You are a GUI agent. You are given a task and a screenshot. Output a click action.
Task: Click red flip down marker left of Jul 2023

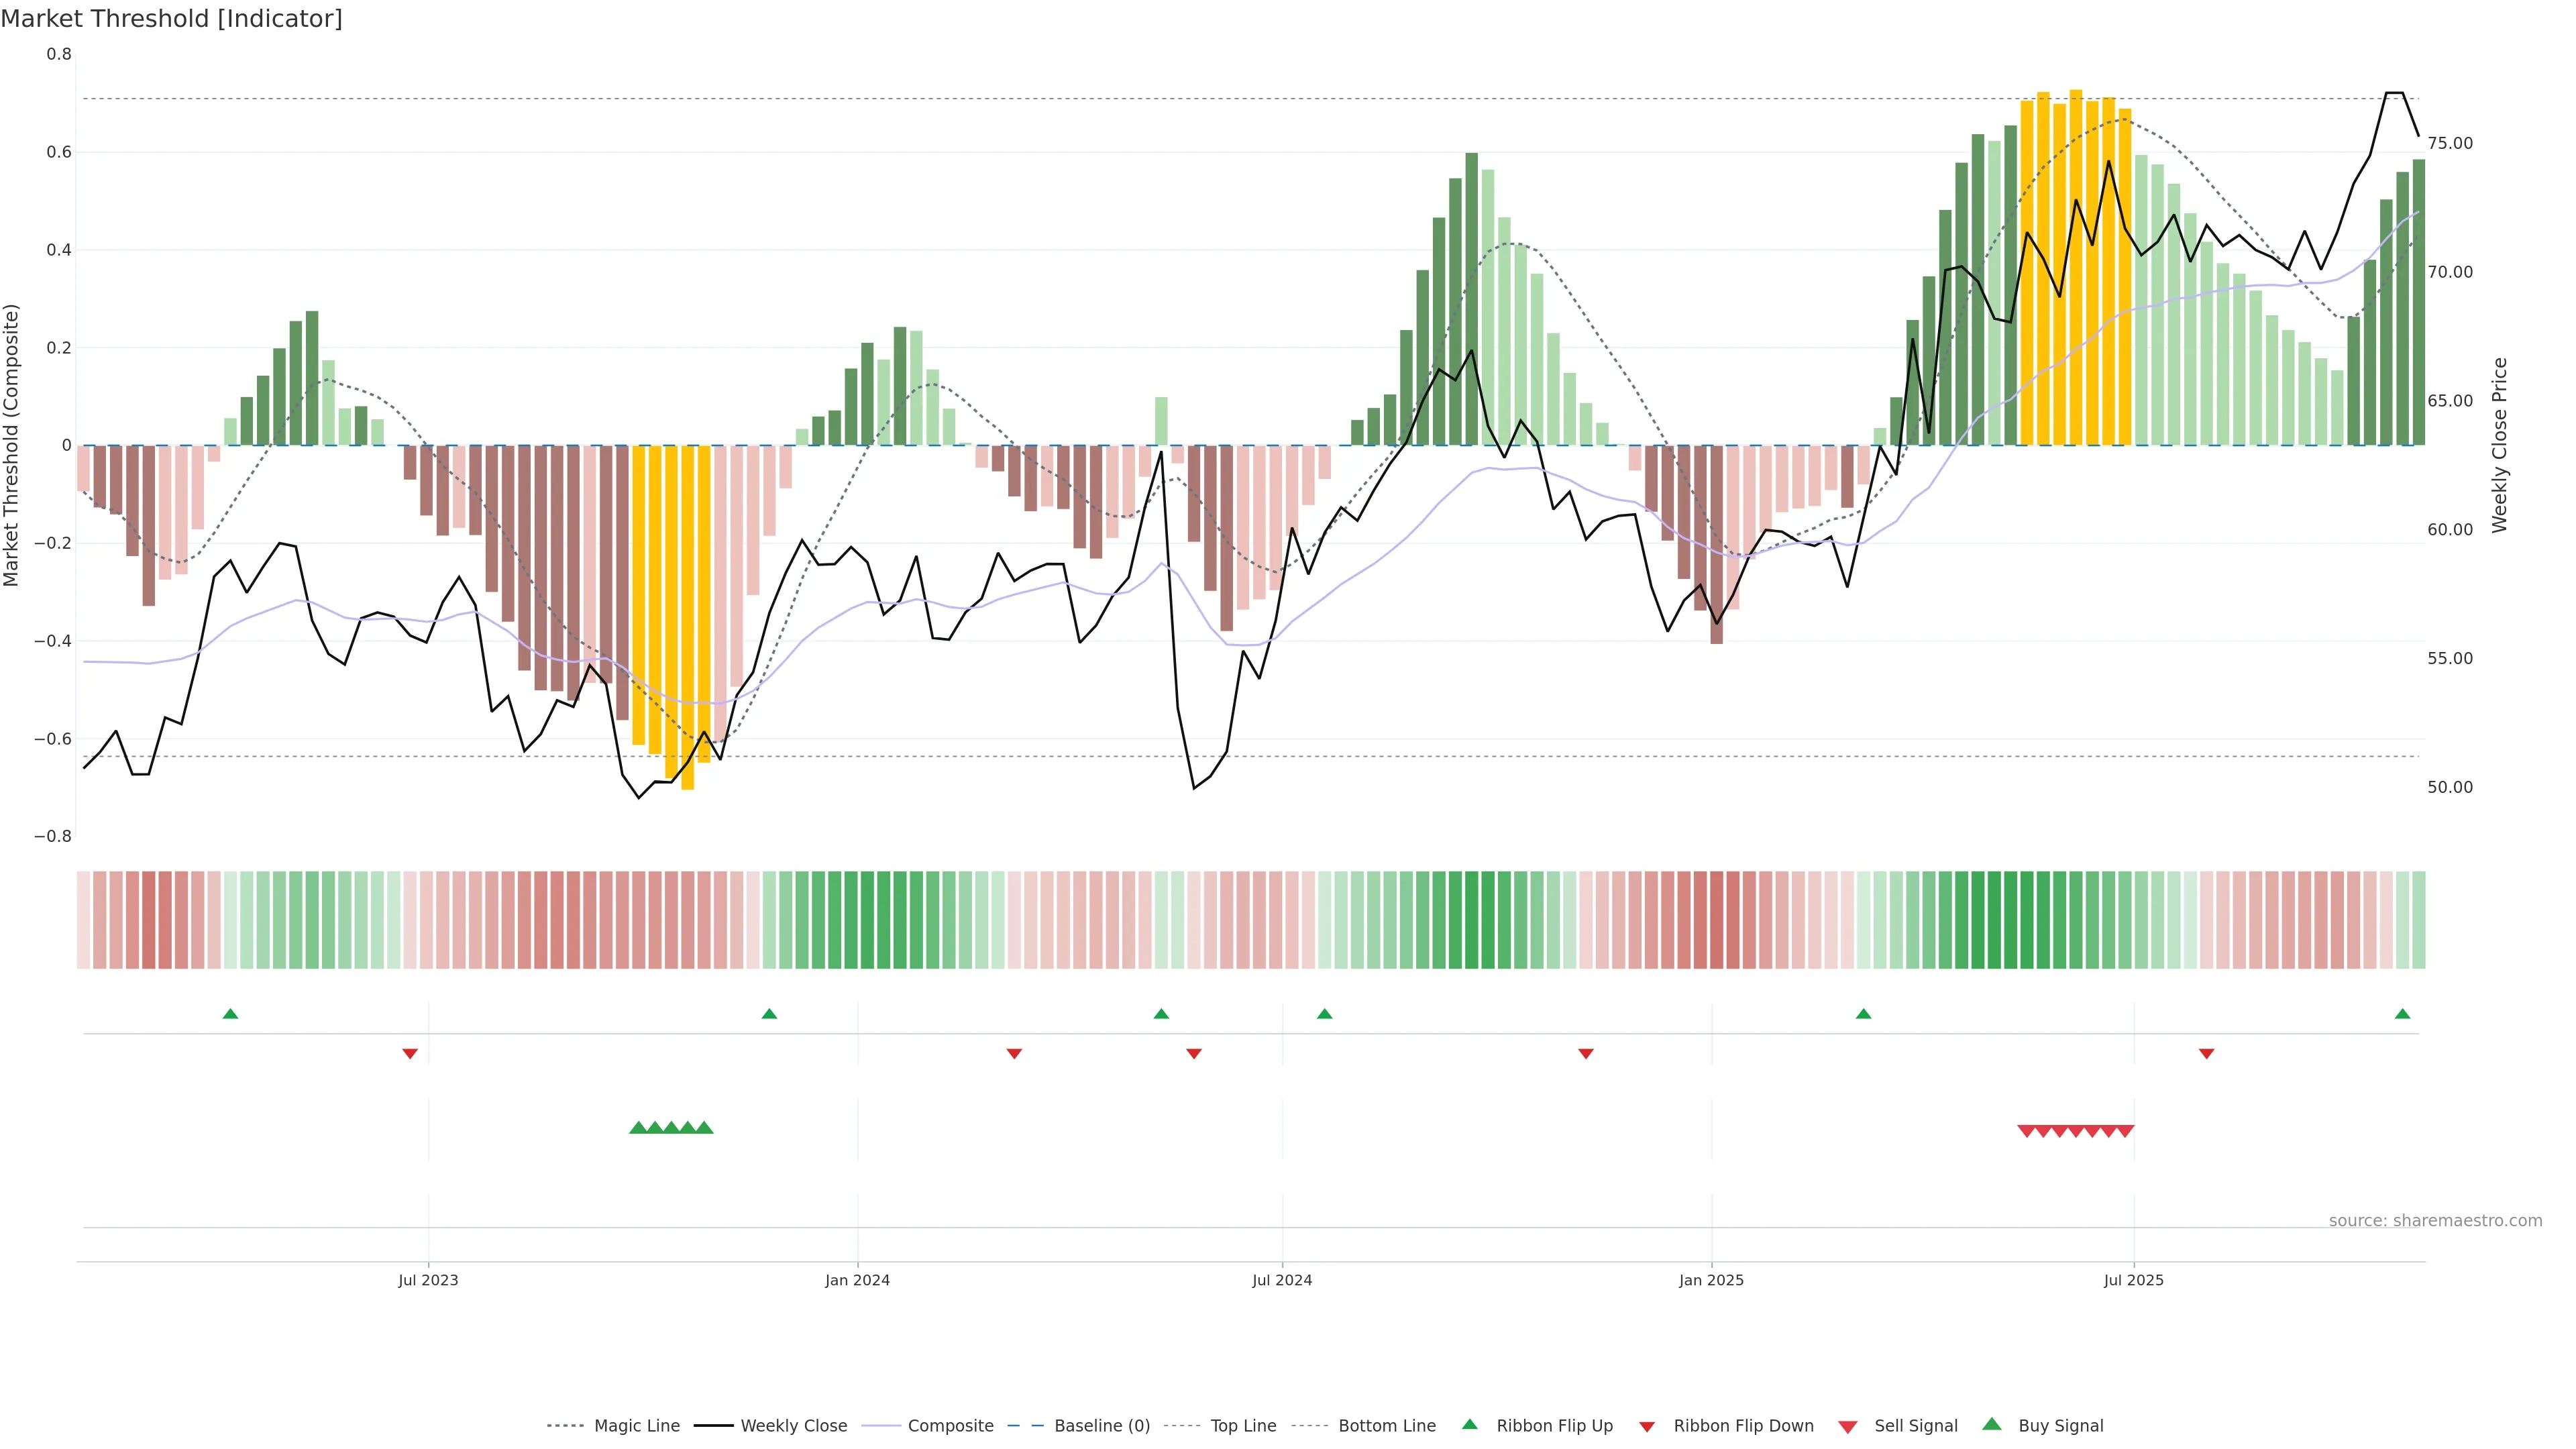click(x=410, y=1053)
